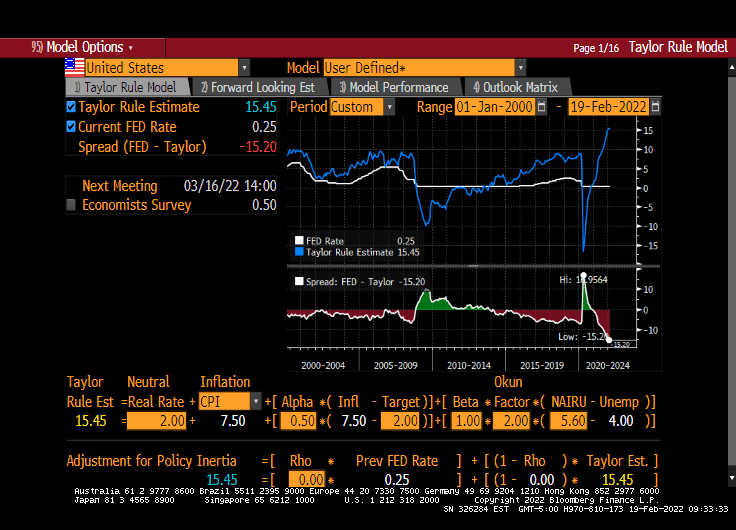The image size is (736, 530).
Task: Open the CPI inflation measure dropdown
Action: pyautogui.click(x=255, y=401)
